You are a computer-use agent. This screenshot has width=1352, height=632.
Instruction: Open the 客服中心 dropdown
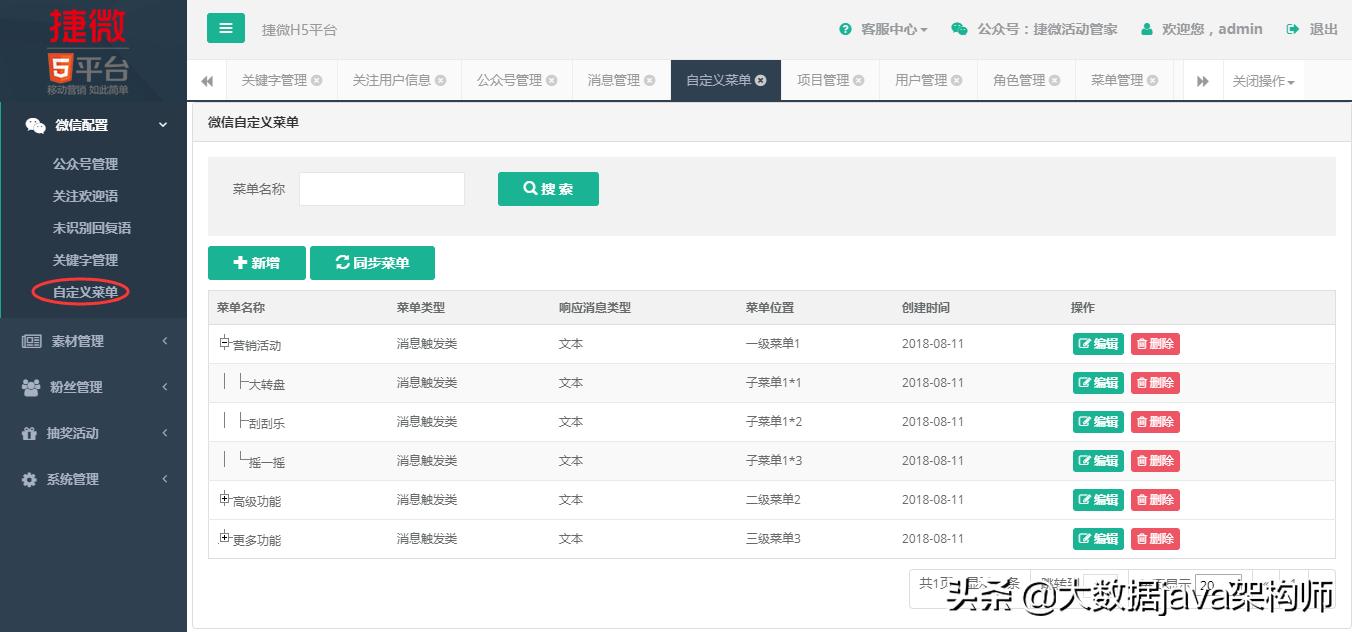[884, 28]
